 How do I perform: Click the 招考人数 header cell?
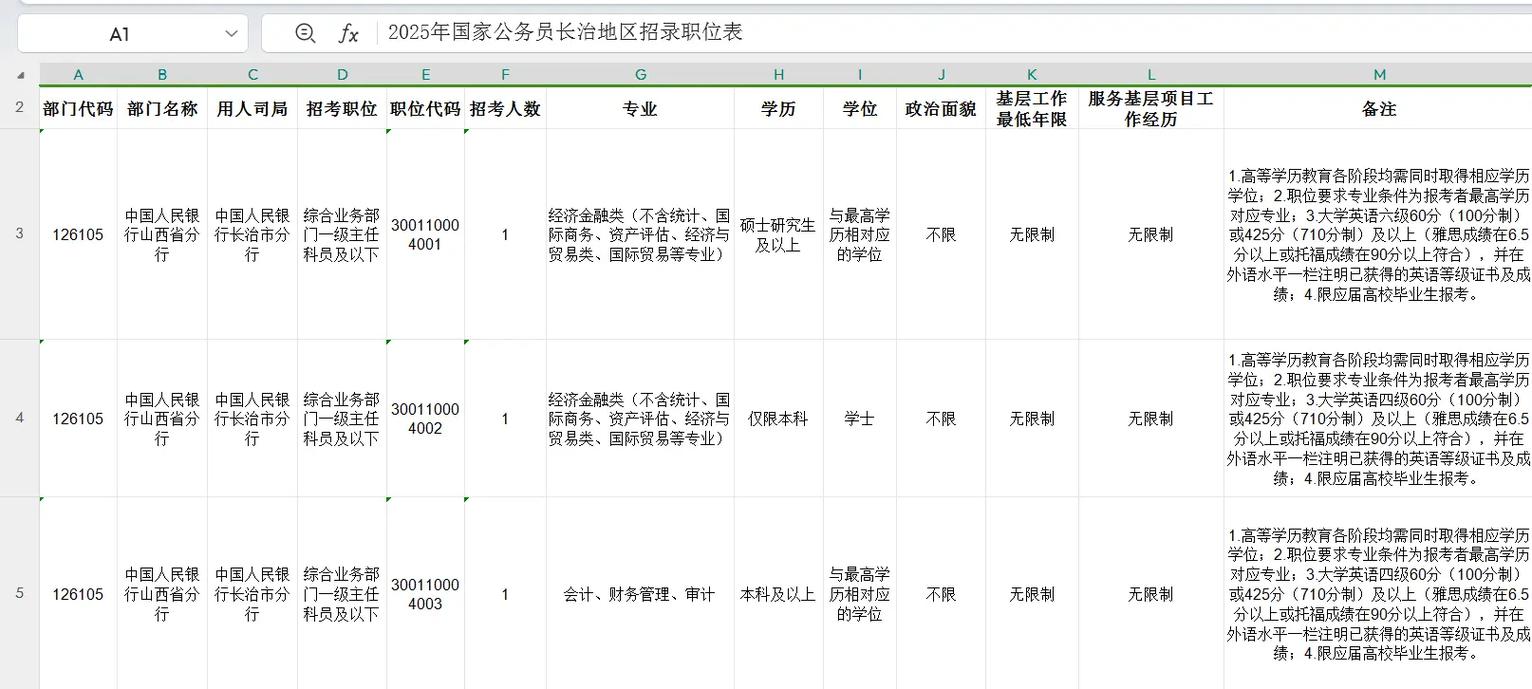(505, 108)
